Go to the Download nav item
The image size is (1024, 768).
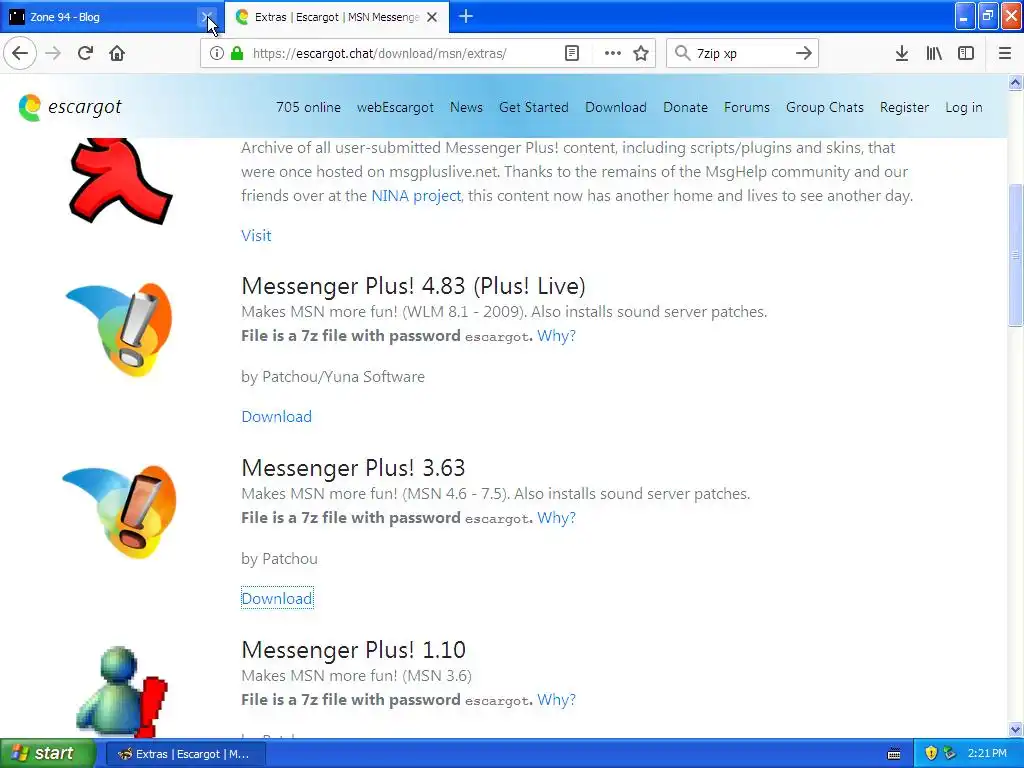pyautogui.click(x=615, y=107)
